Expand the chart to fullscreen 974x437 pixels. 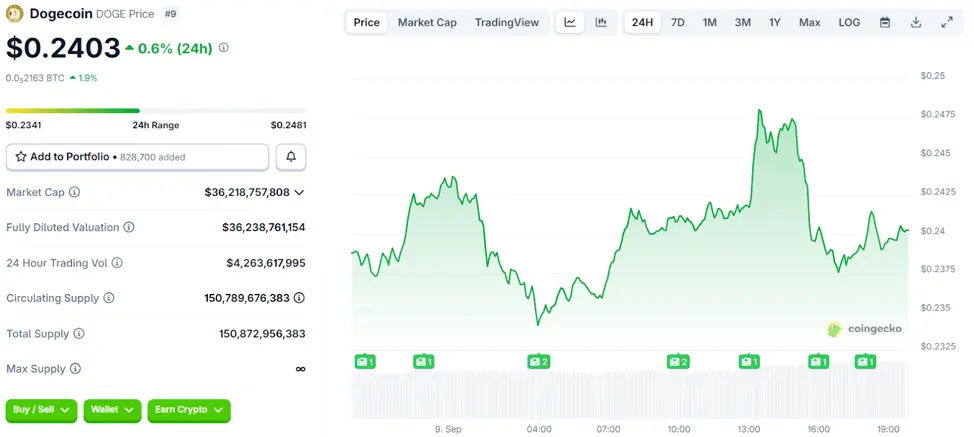tap(947, 22)
